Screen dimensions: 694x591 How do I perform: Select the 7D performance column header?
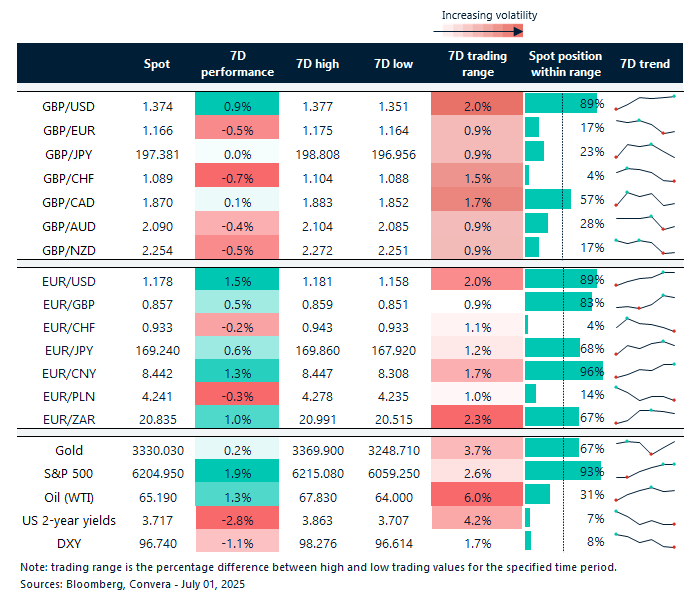pos(237,65)
